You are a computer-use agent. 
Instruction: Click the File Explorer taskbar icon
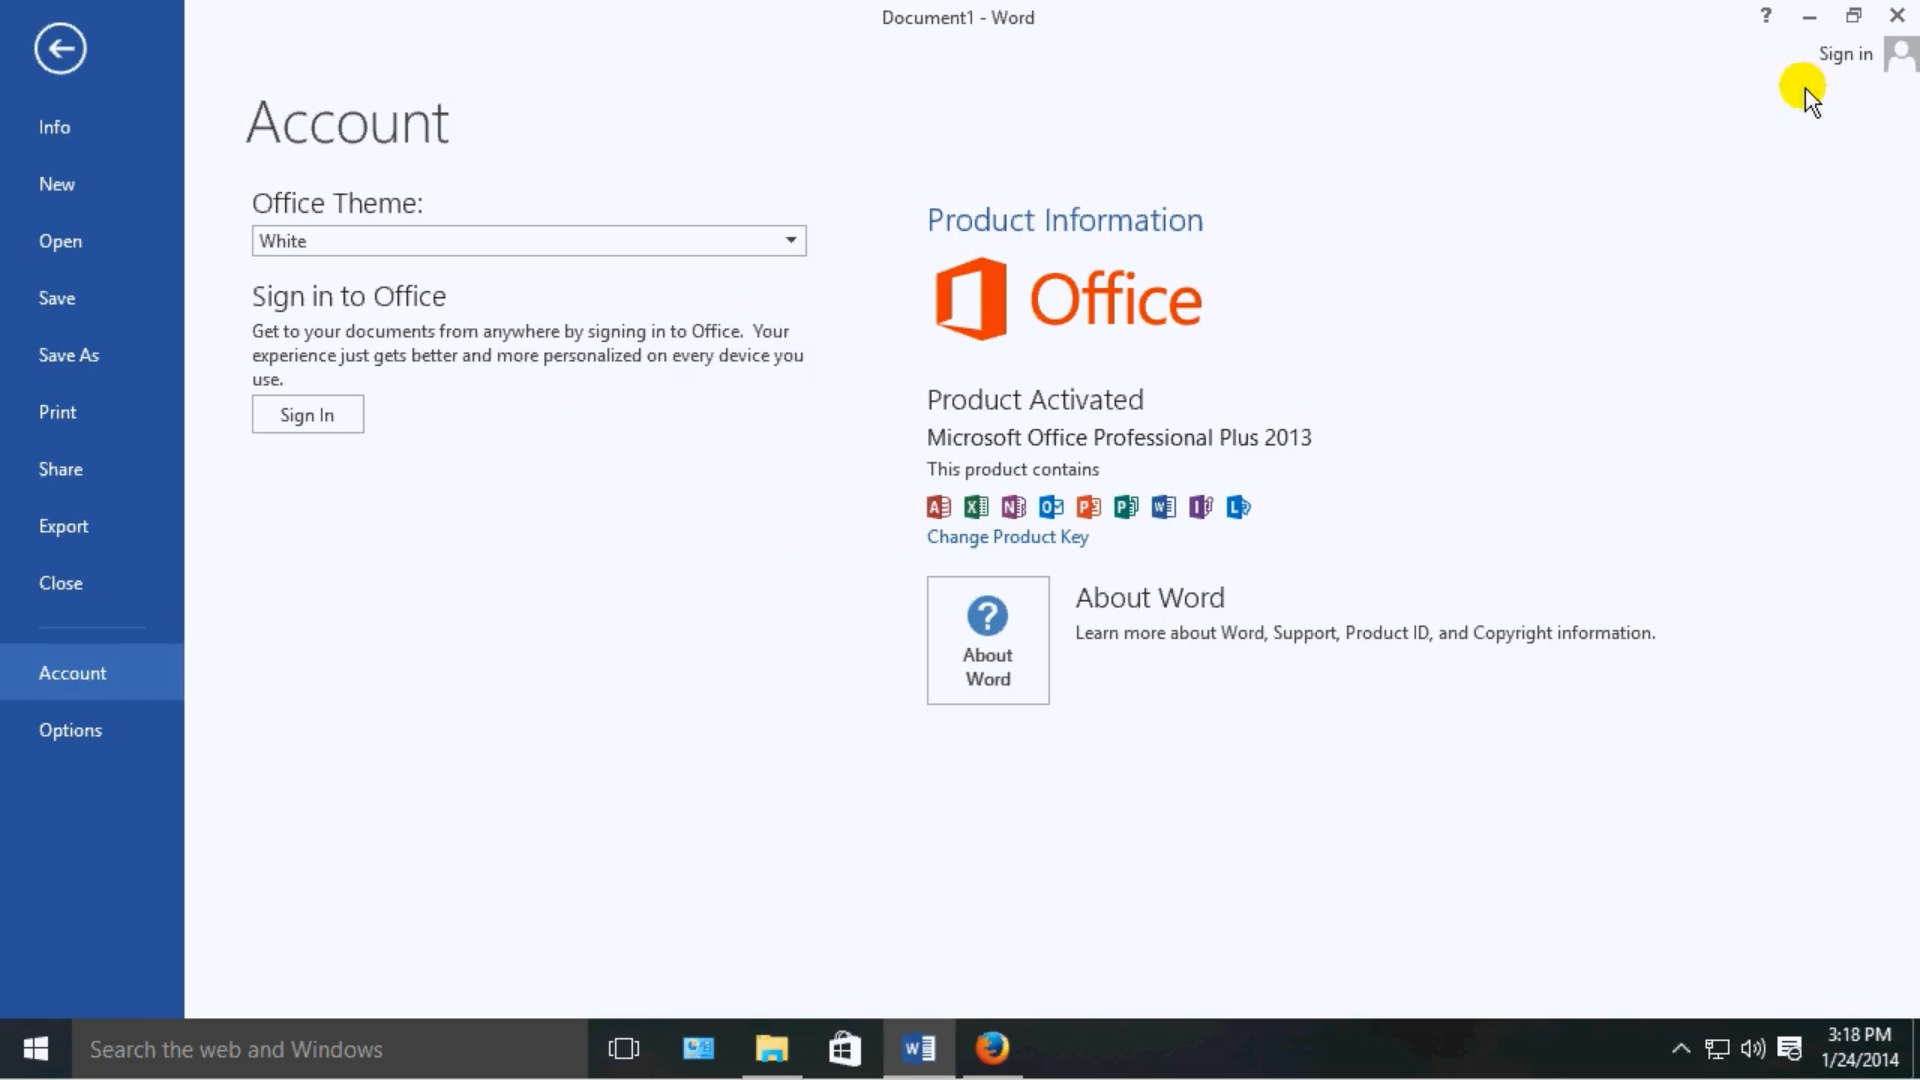pyautogui.click(x=771, y=1048)
